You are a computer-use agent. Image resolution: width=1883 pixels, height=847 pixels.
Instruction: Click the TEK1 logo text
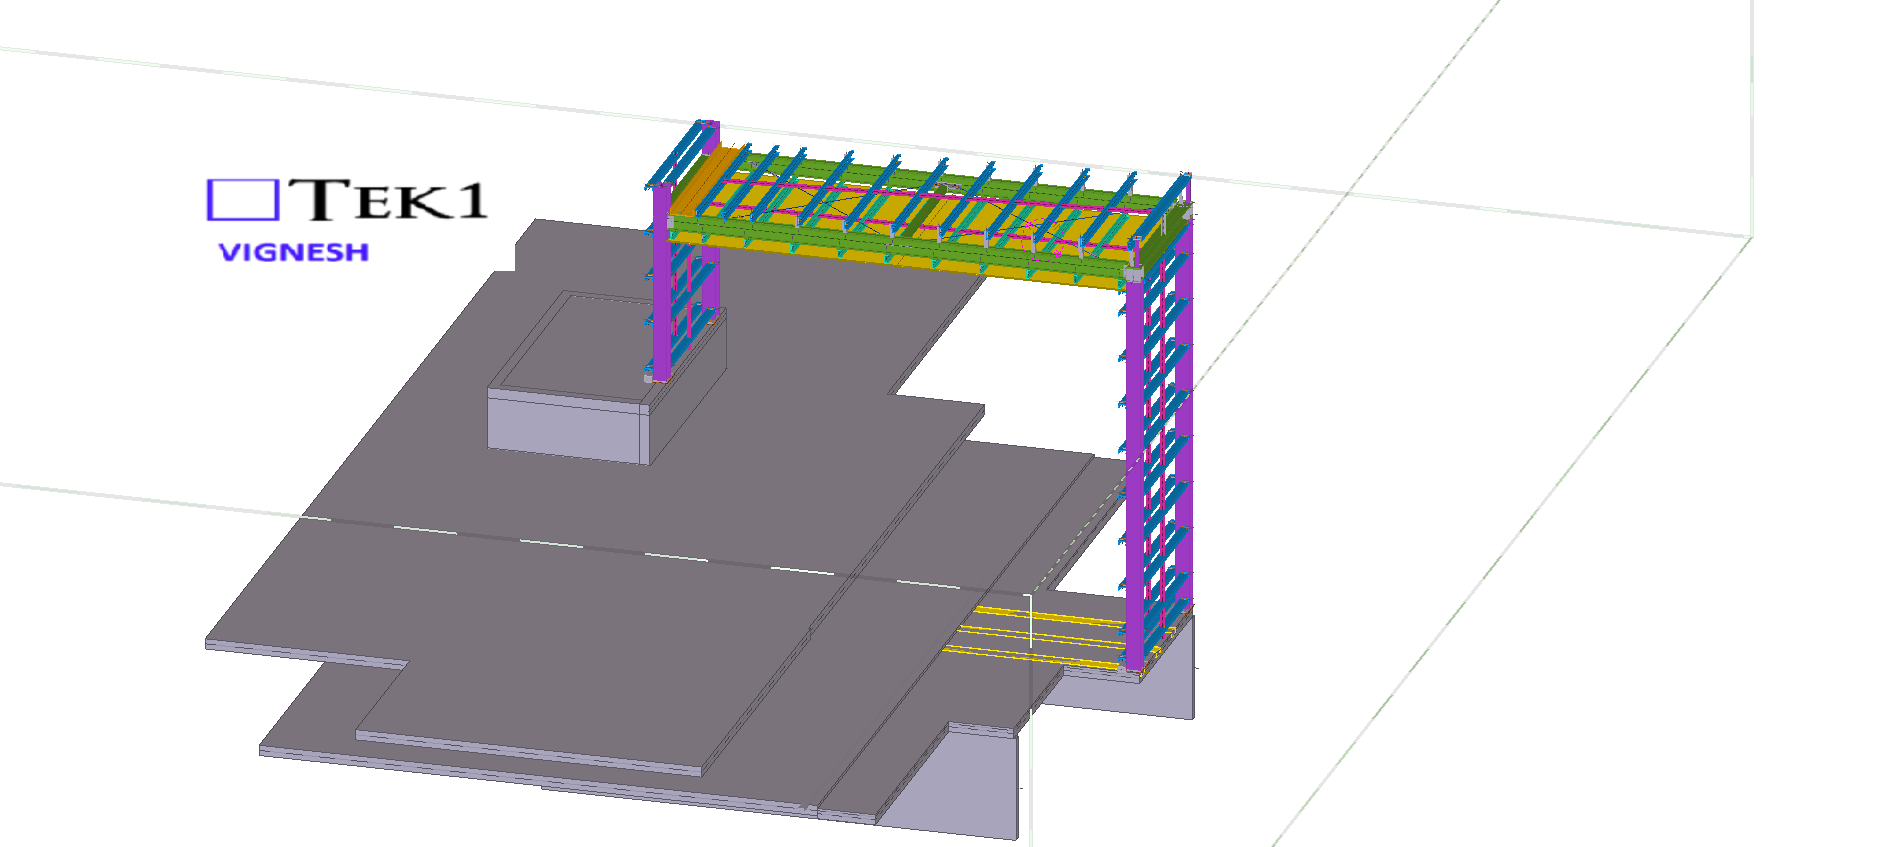click(390, 199)
